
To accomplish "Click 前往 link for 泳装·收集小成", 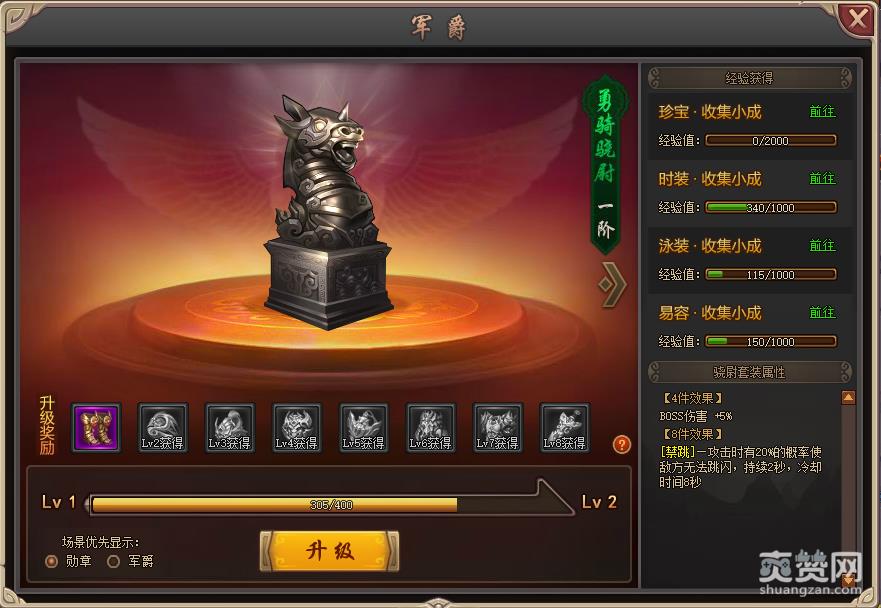I will [x=822, y=246].
